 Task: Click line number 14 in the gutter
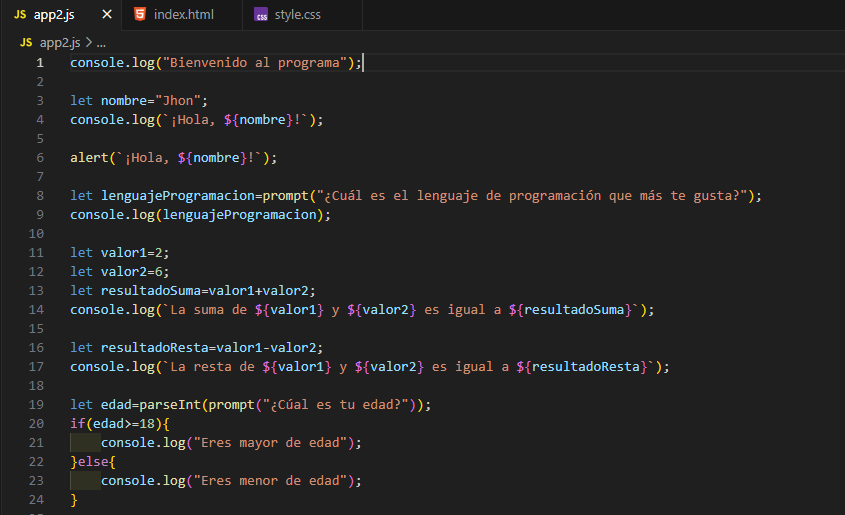click(x=36, y=310)
